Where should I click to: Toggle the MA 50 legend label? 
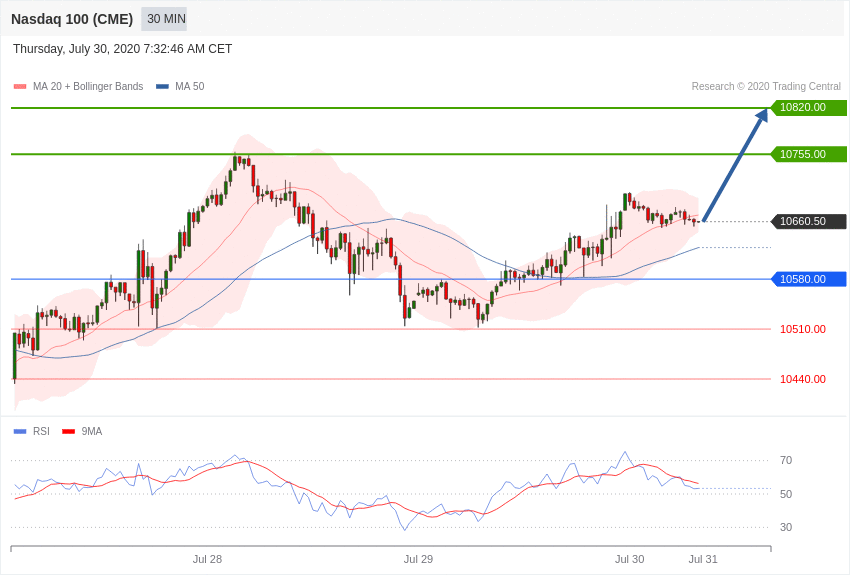189,87
